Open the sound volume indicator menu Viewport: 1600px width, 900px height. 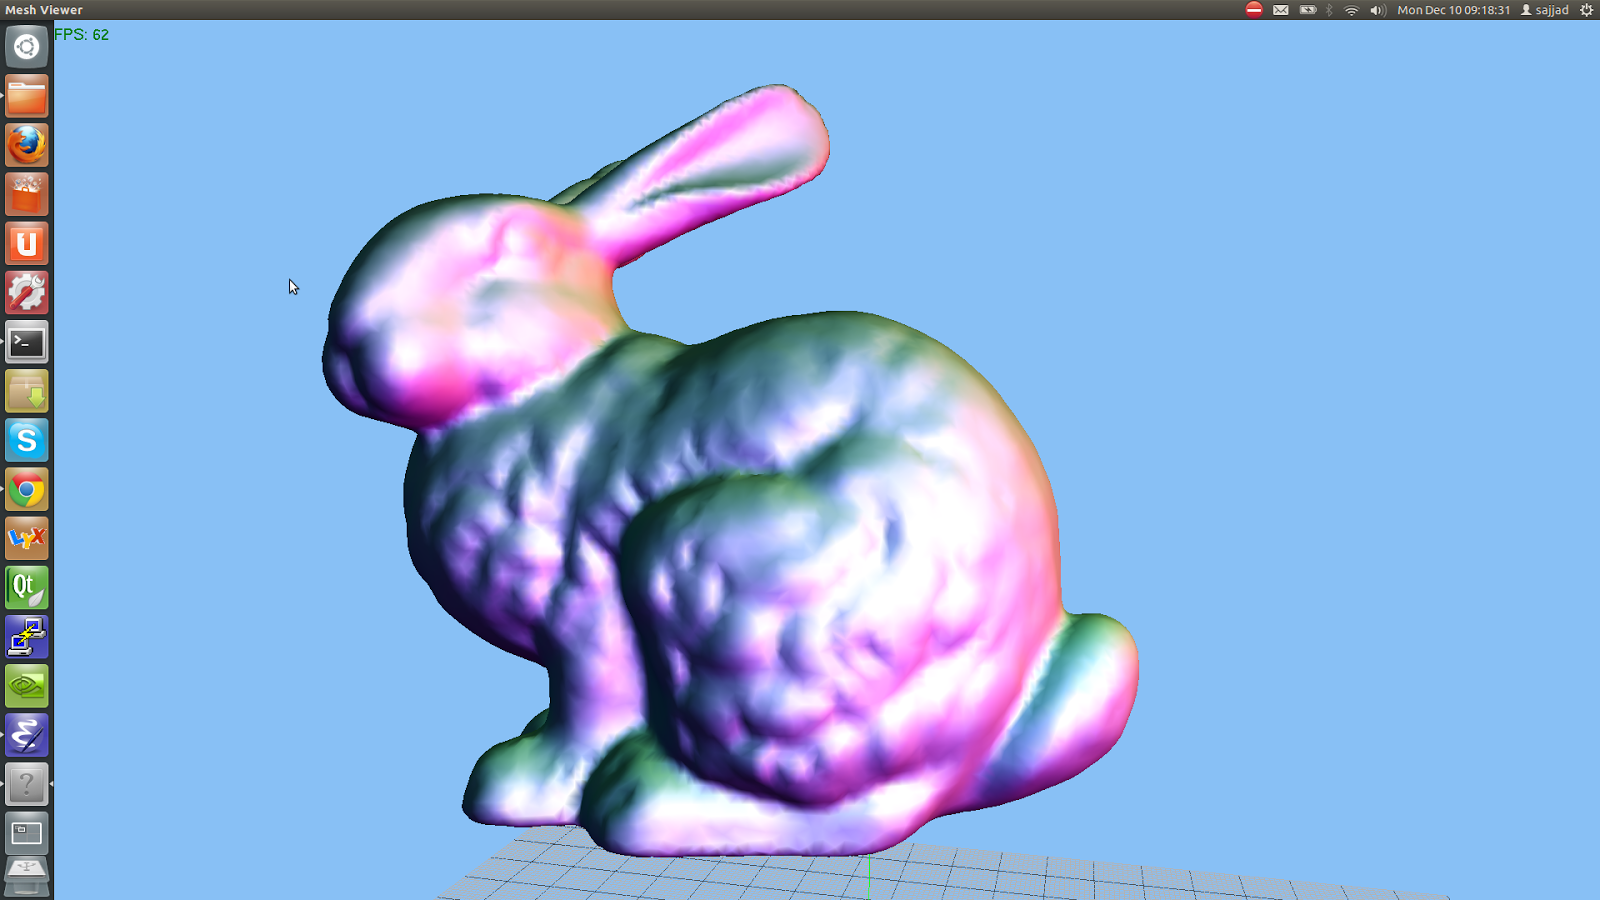1376,10
